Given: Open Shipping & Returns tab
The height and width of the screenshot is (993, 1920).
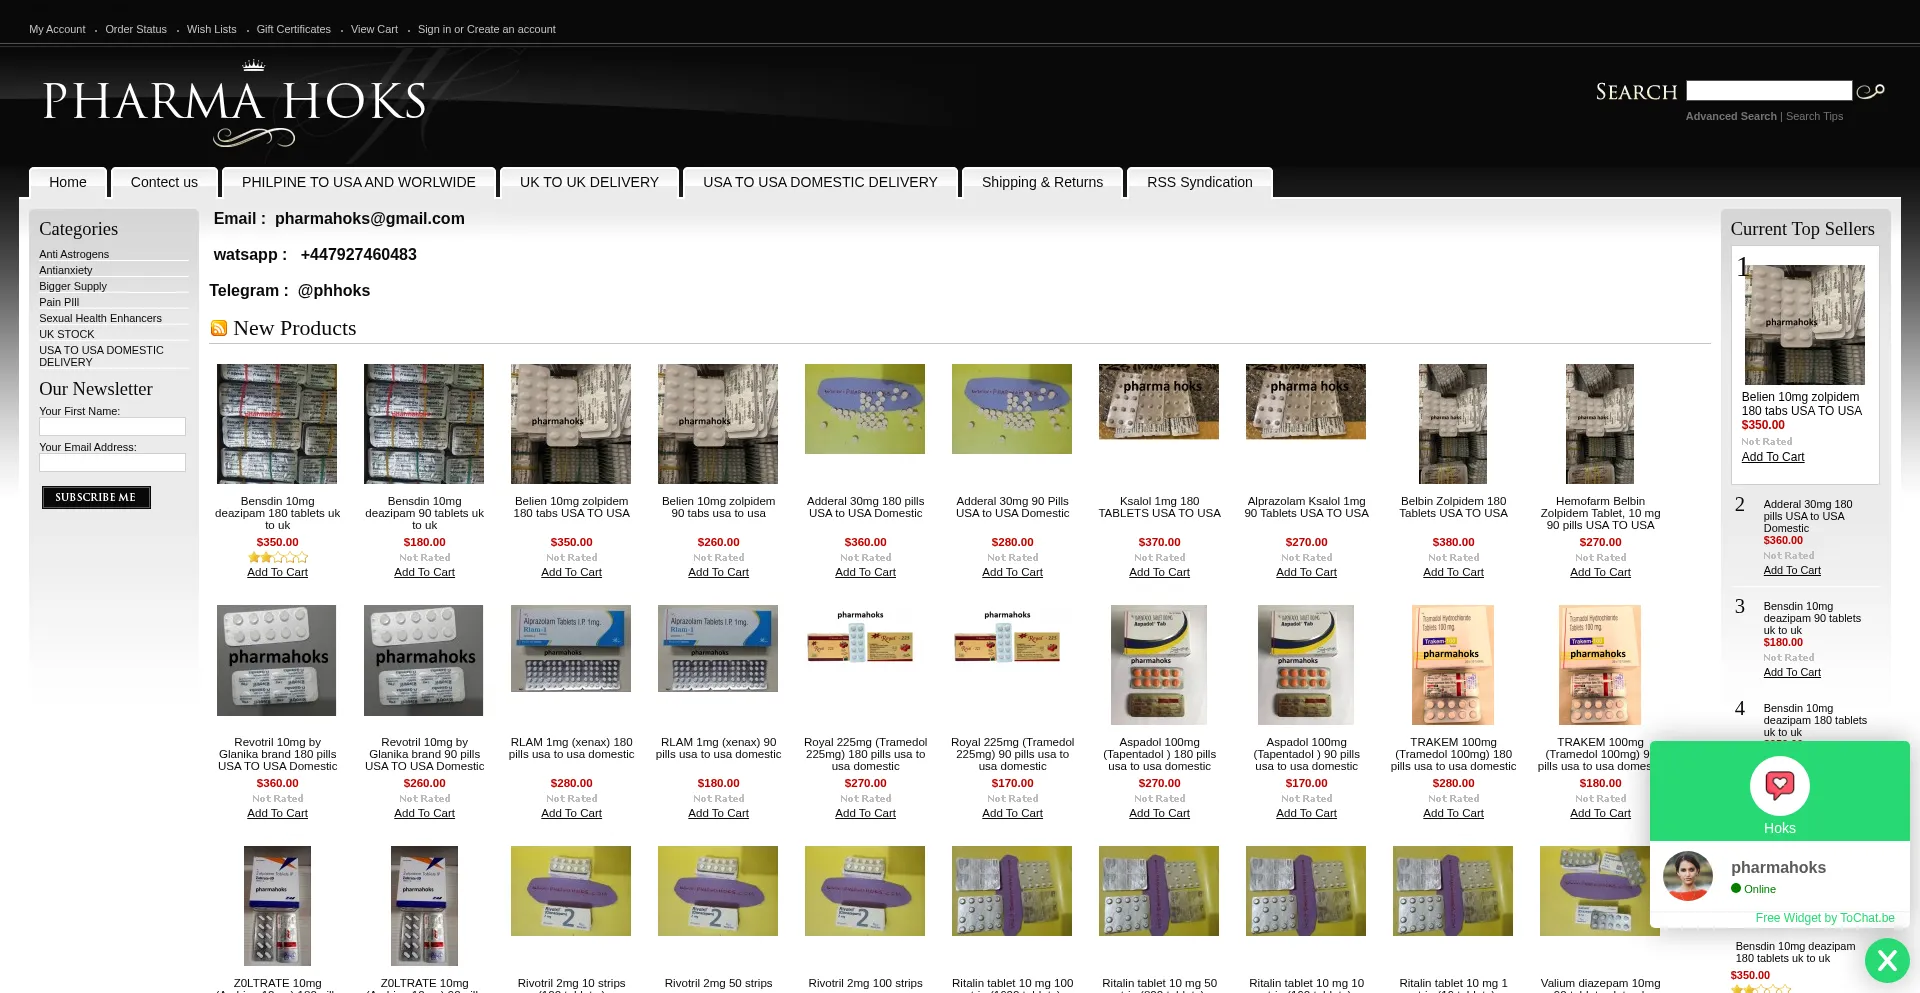Looking at the screenshot, I should click(x=1042, y=182).
